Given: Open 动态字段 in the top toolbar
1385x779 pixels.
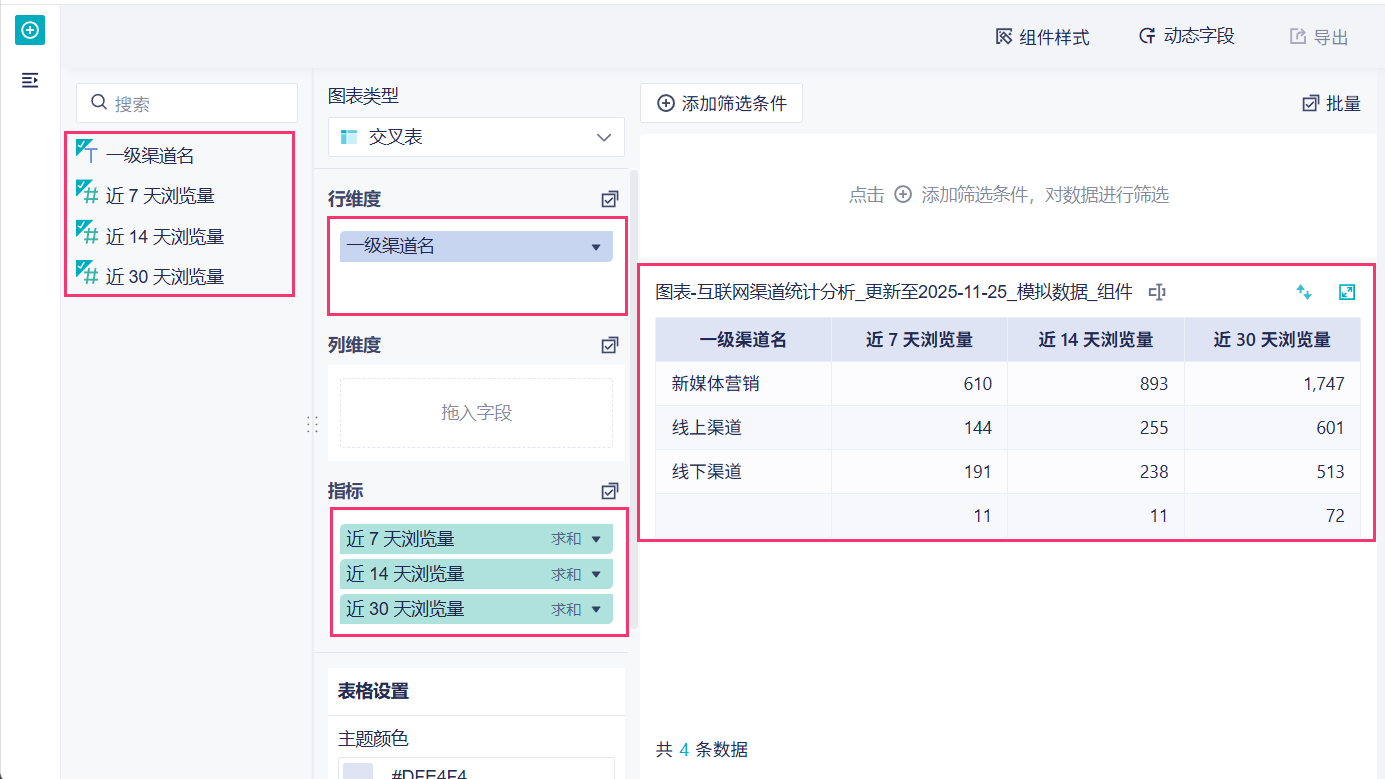Looking at the screenshot, I should pos(1187,37).
